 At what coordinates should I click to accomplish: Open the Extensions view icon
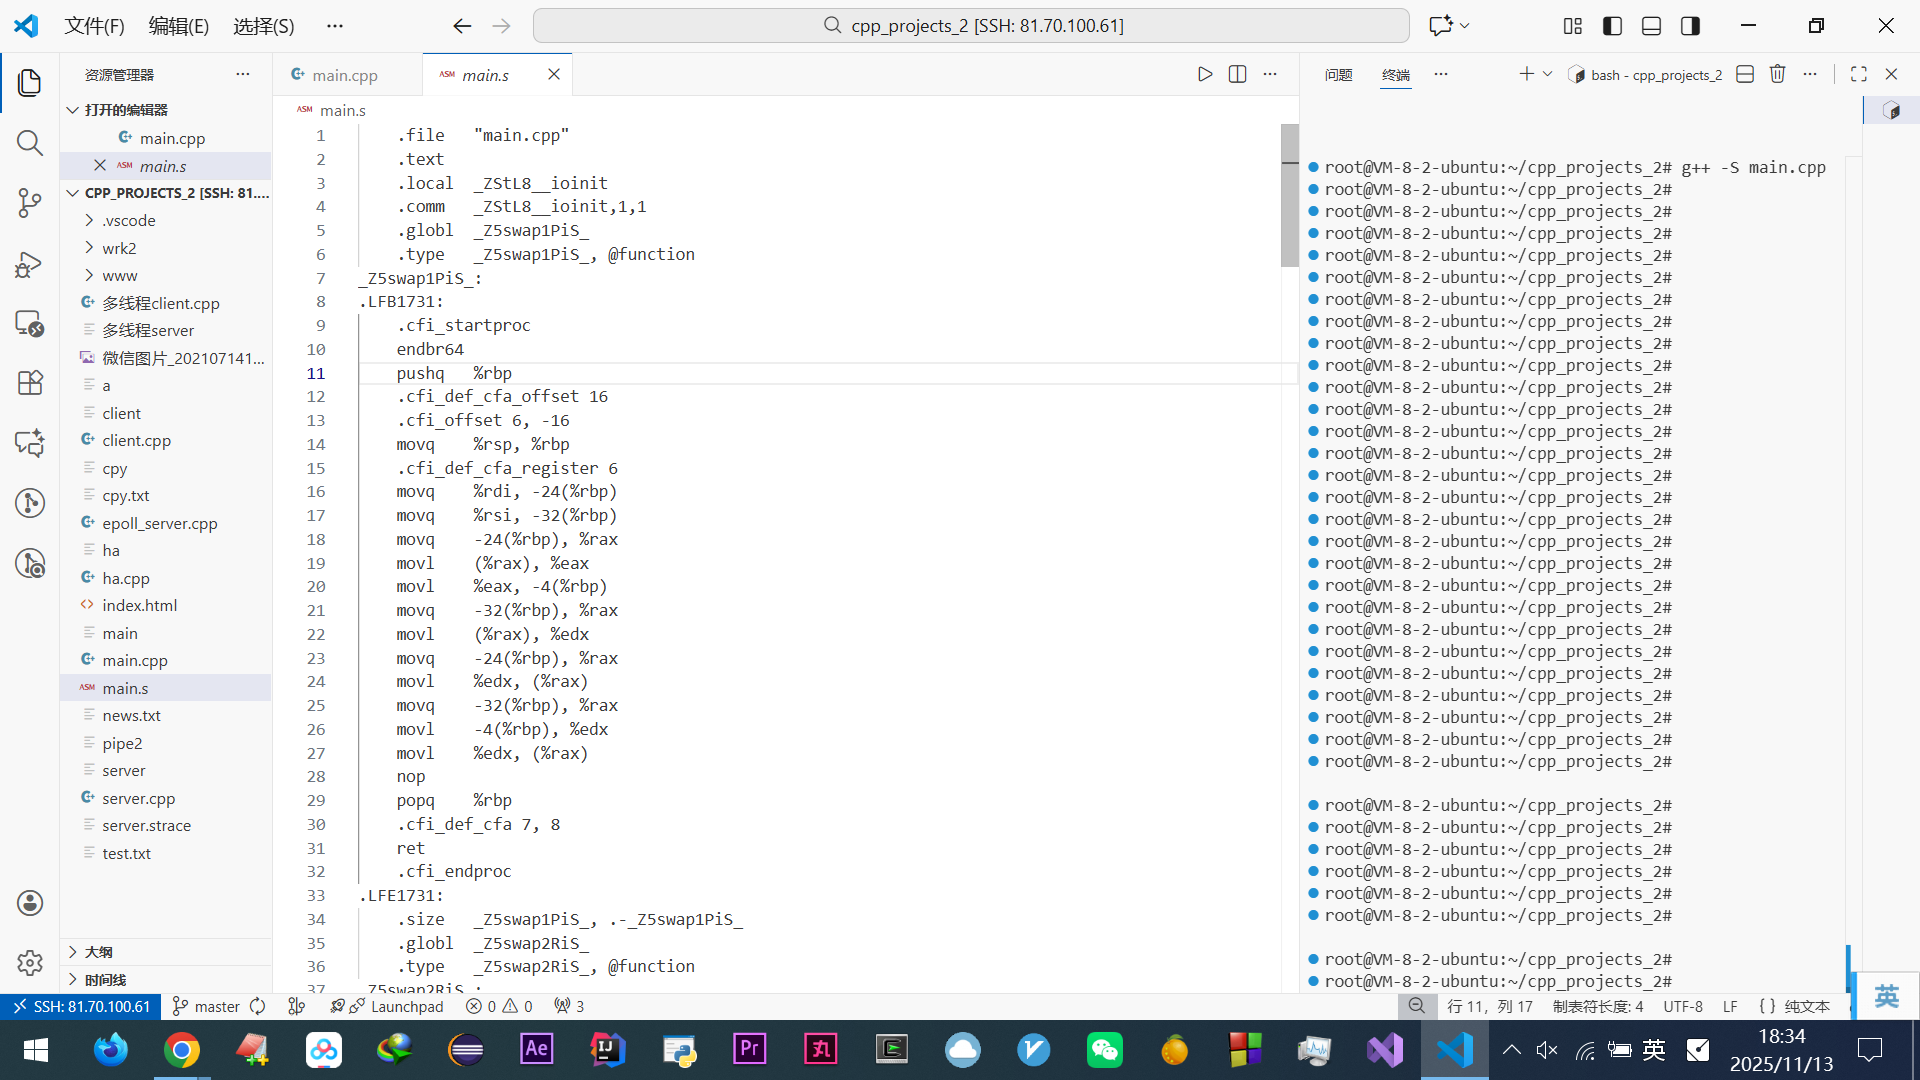pos(30,383)
